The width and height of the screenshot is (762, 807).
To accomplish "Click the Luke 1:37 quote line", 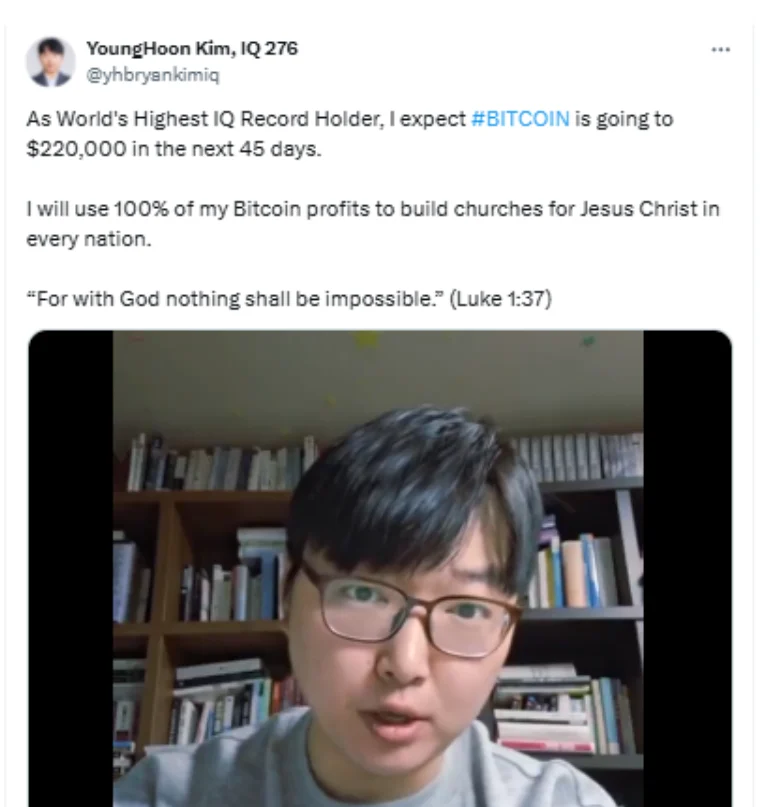I will [x=289, y=299].
